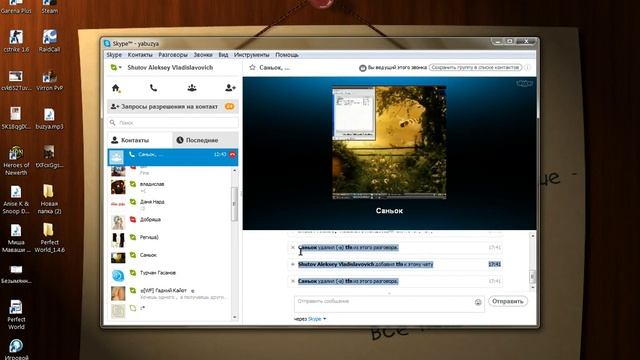Click Сохранить группу в списке контактов button

[x=476, y=67]
